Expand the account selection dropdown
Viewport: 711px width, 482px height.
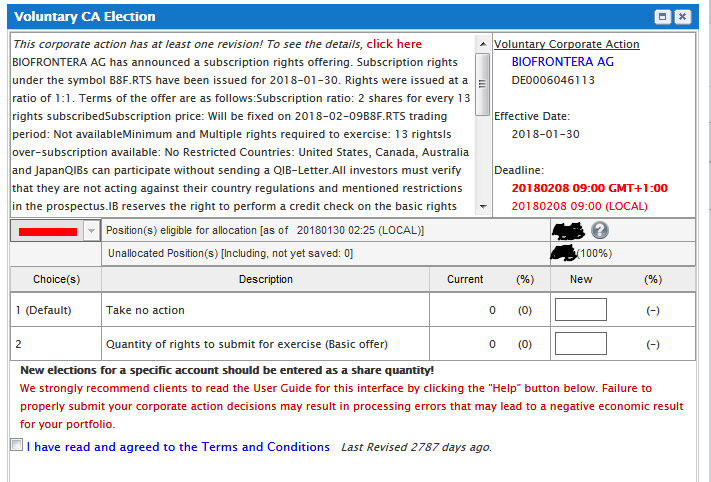(x=91, y=231)
